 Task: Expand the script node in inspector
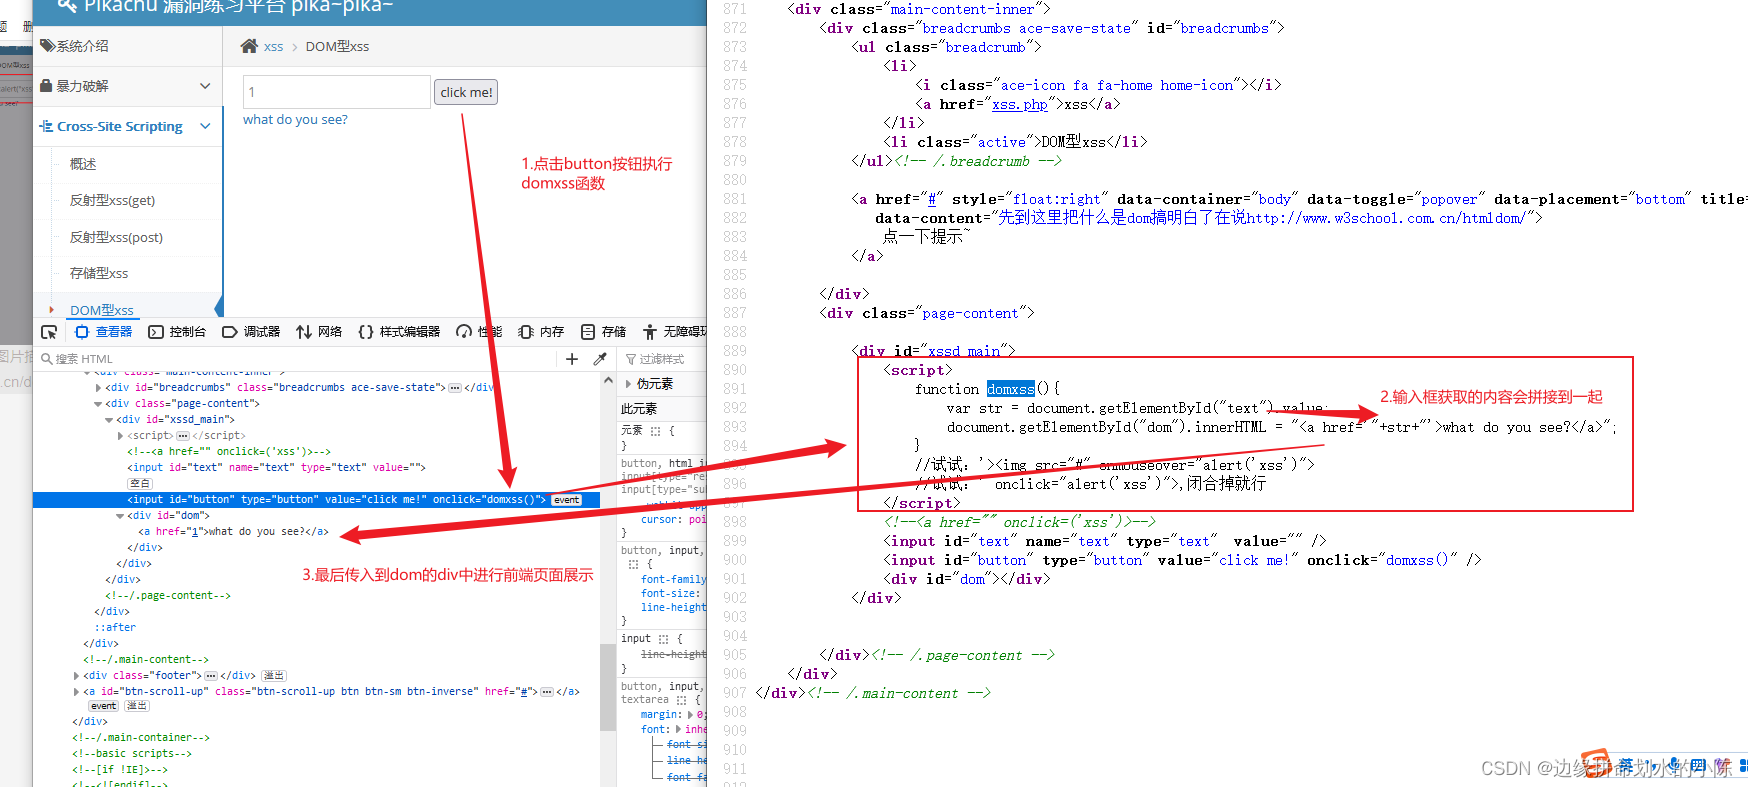(121, 436)
